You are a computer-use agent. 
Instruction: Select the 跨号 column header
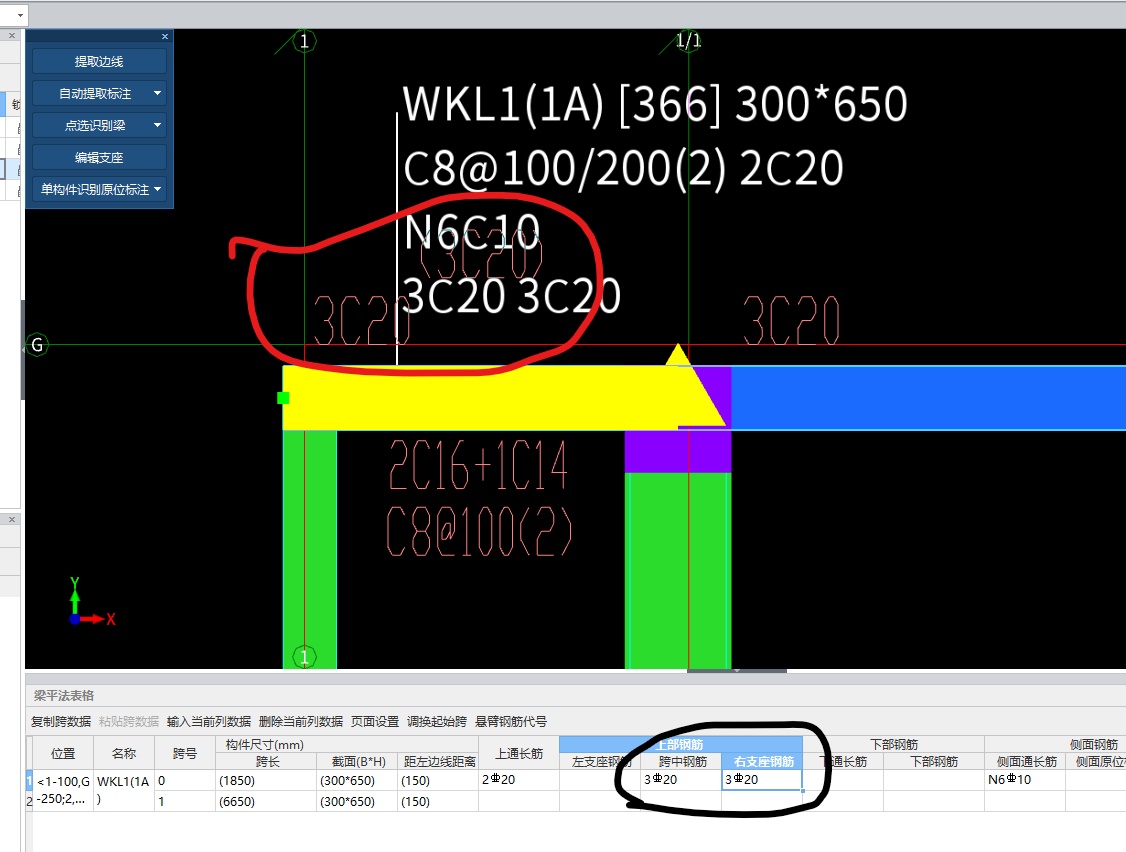tap(185, 753)
